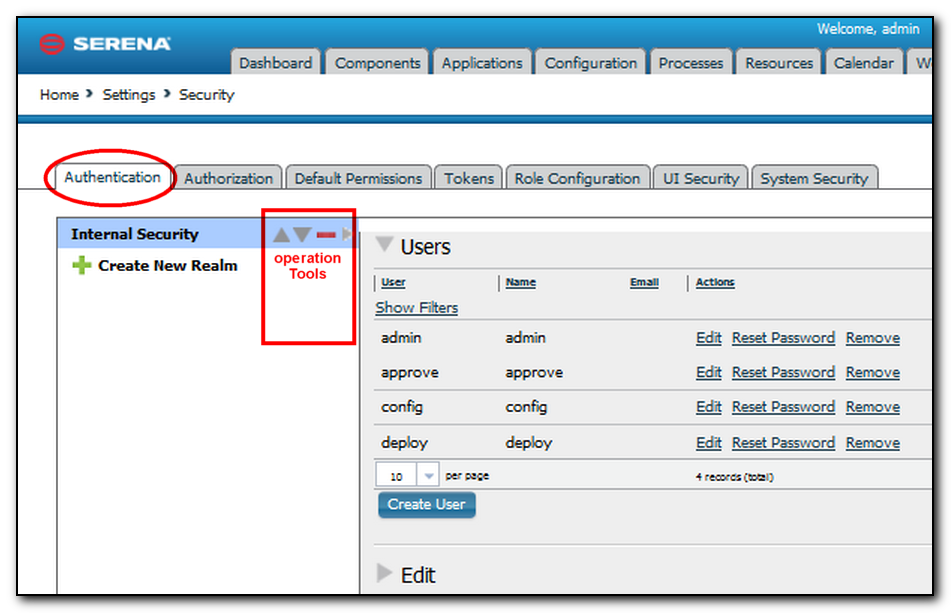The width and height of the screenshot is (951, 613).
Task: Reset Password for the config user
Action: (x=783, y=407)
